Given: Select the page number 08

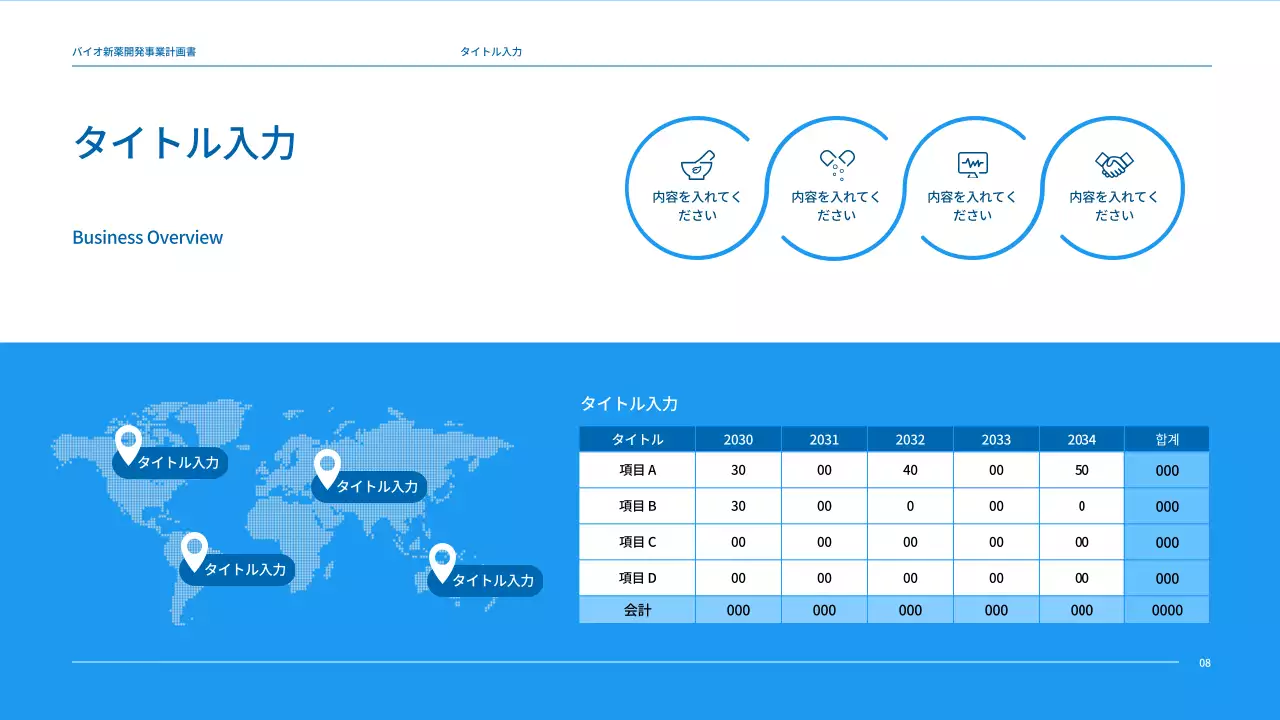Looking at the screenshot, I should 1205,663.
